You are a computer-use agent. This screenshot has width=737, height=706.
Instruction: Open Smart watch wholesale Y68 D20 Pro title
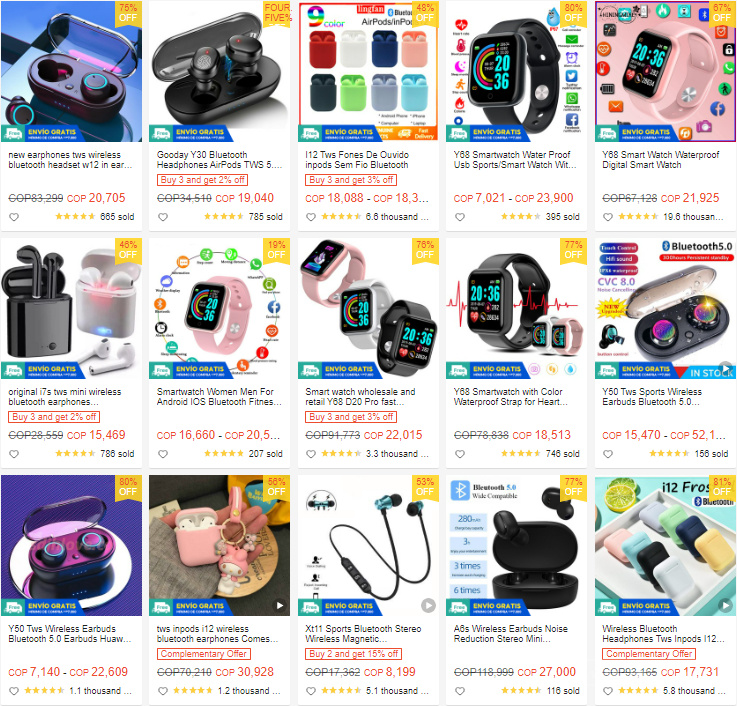coord(361,397)
